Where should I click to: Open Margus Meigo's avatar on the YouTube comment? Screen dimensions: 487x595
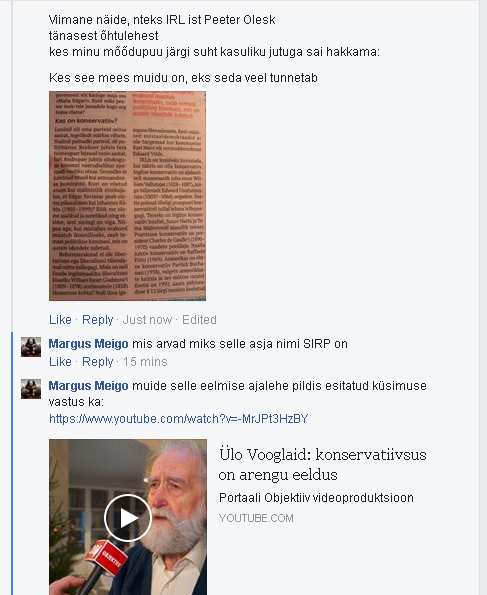point(31,389)
